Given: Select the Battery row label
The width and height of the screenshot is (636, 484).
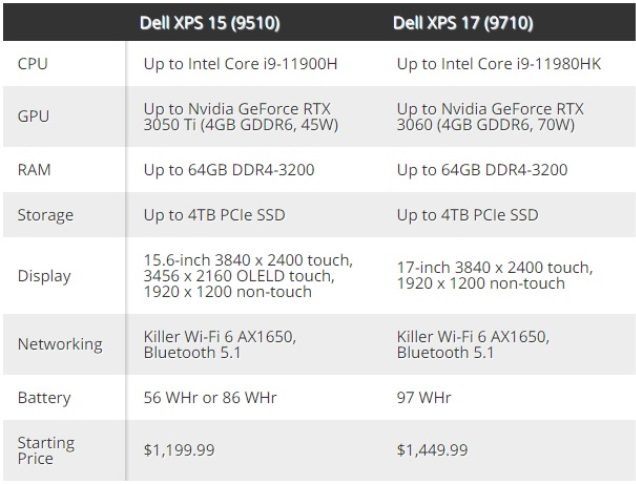Looking at the screenshot, I should coord(44,398).
